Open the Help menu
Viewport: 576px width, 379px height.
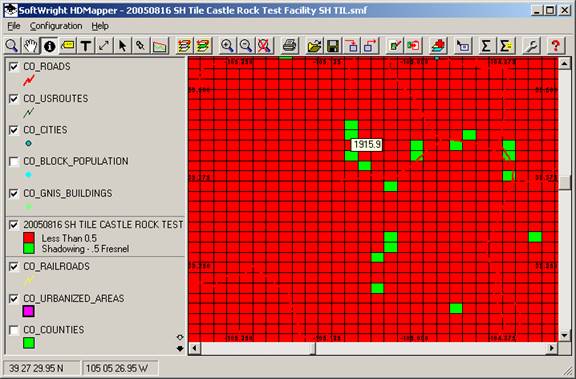100,26
